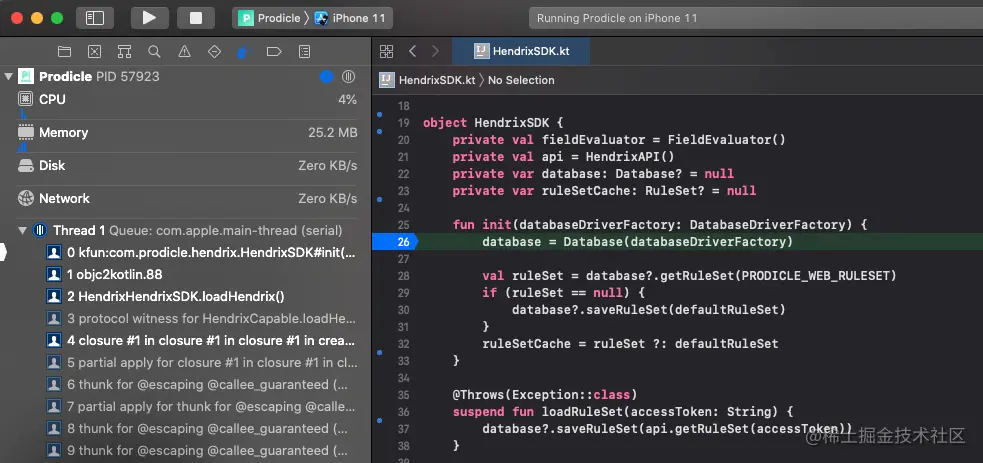Select the Memory gauge row
The image size is (983, 463).
(x=186, y=132)
